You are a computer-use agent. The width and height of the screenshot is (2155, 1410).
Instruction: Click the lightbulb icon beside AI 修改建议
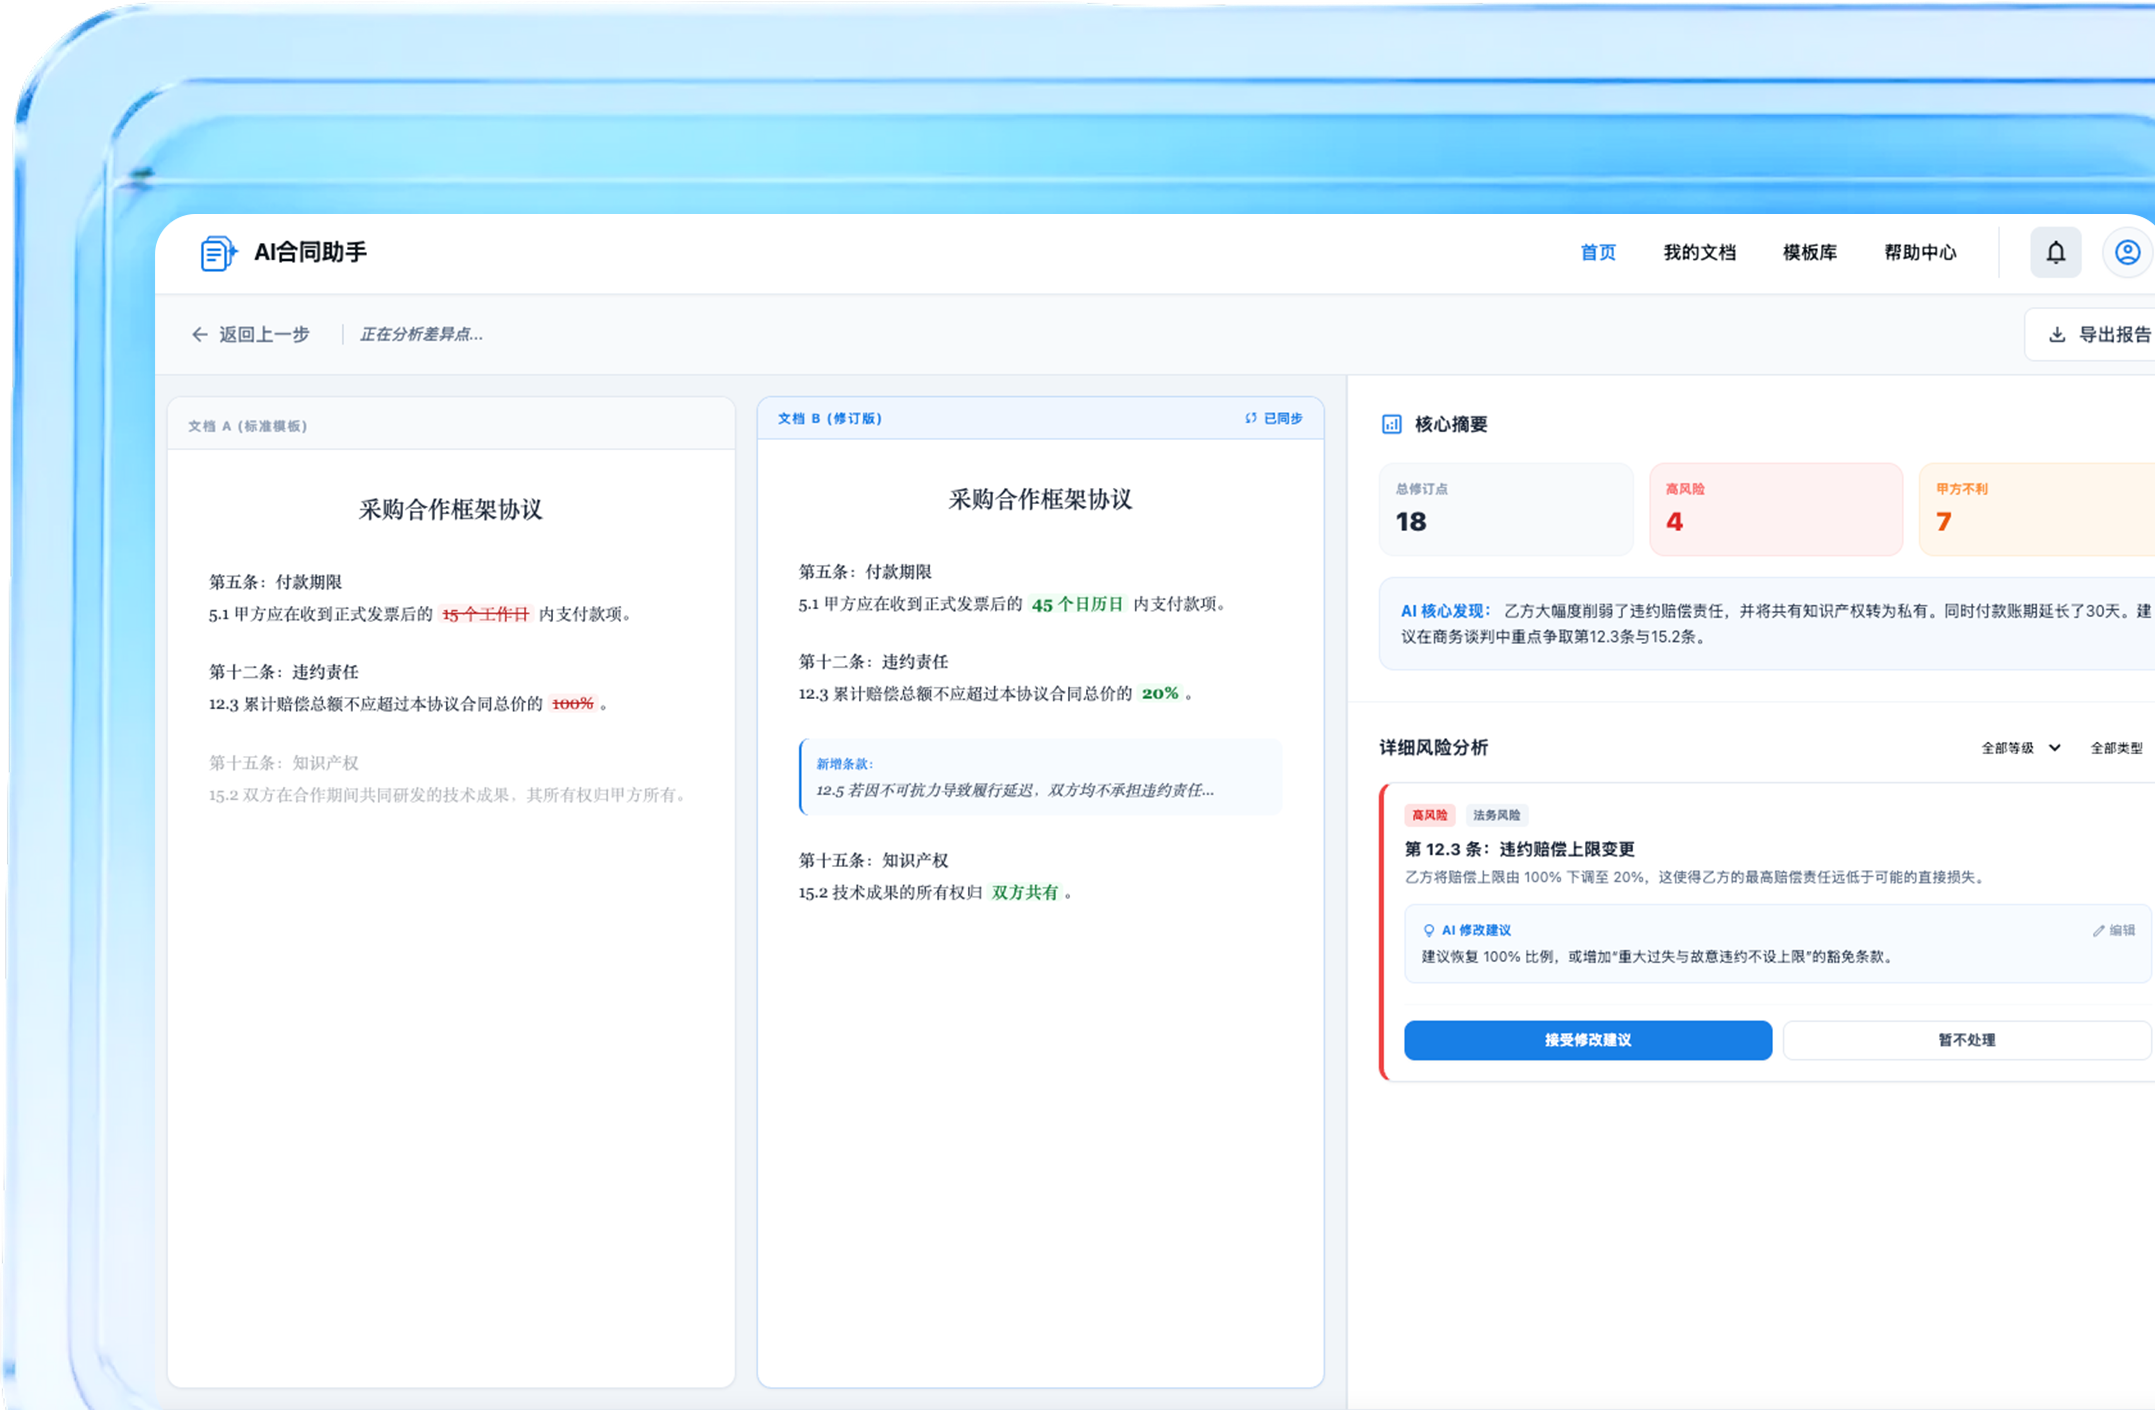(x=1428, y=930)
